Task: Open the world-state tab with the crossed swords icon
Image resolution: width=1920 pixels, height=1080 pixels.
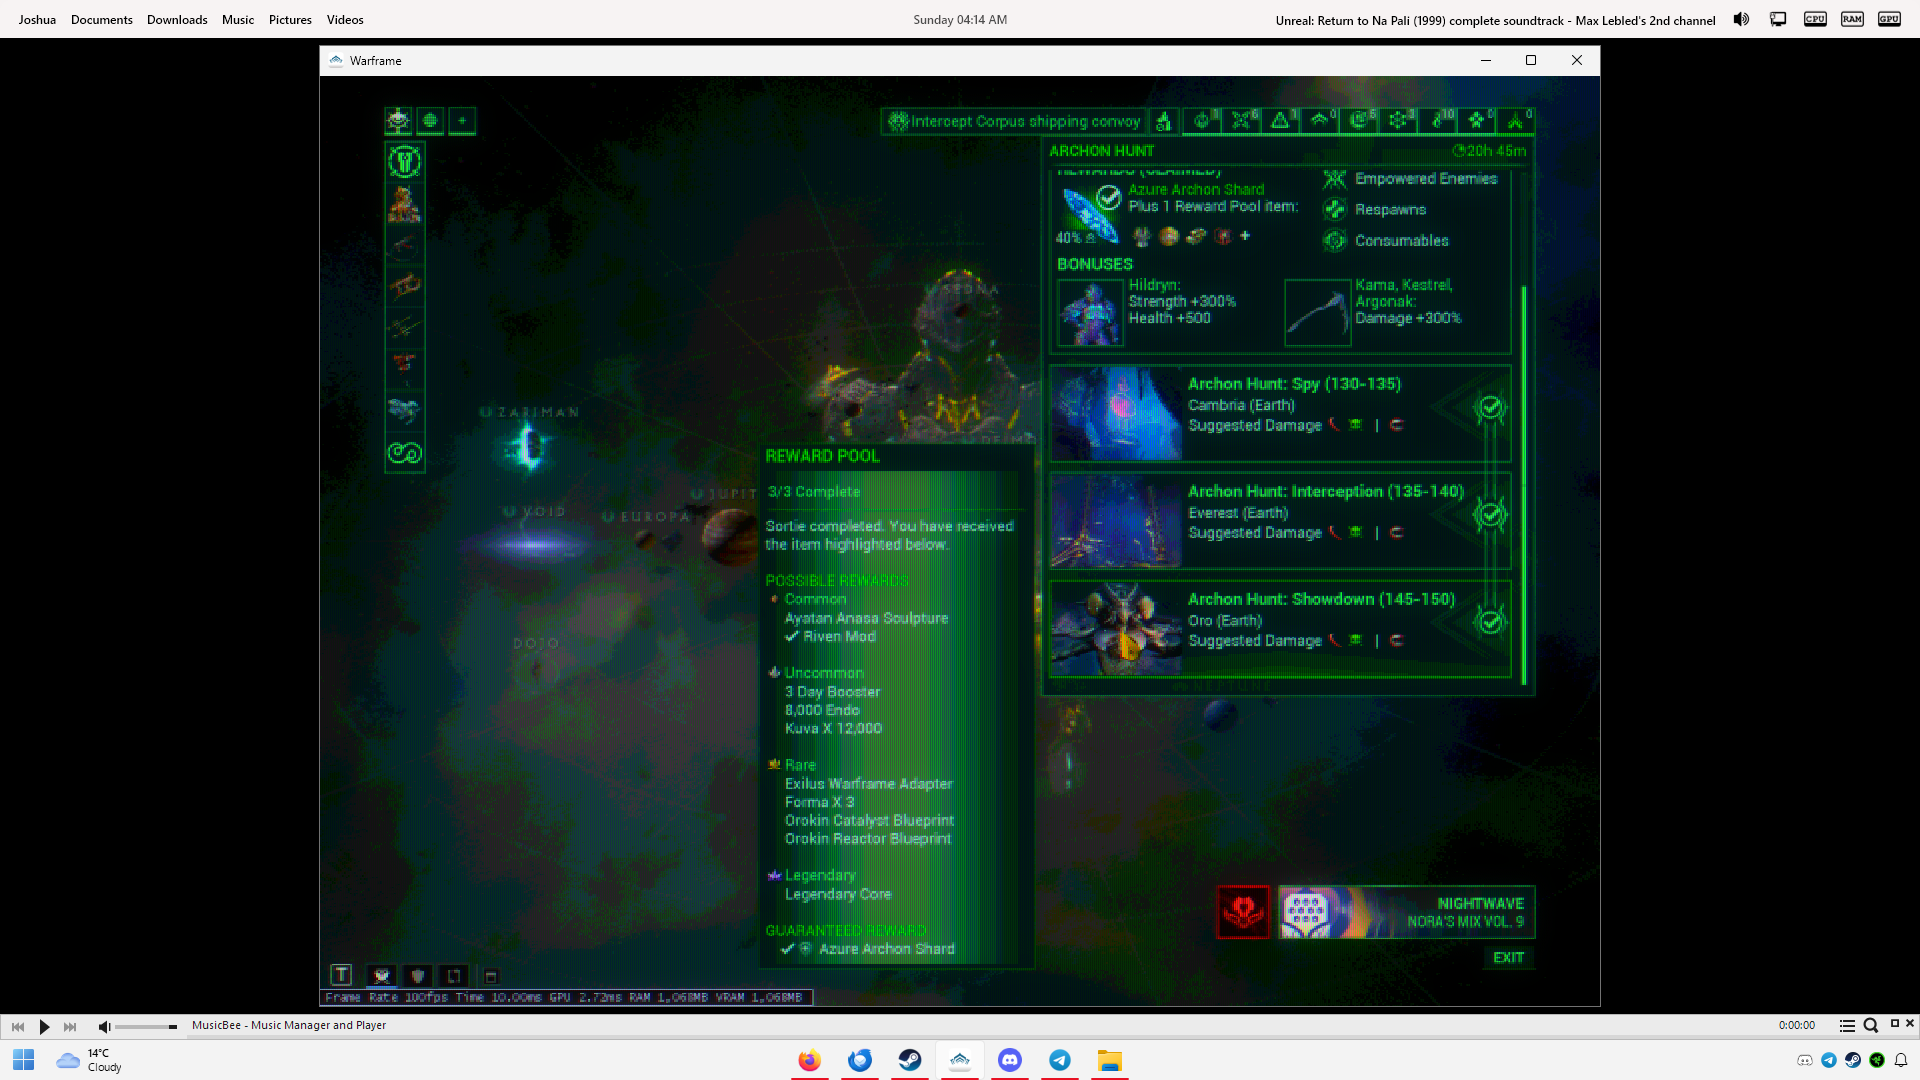Action: click(1241, 121)
